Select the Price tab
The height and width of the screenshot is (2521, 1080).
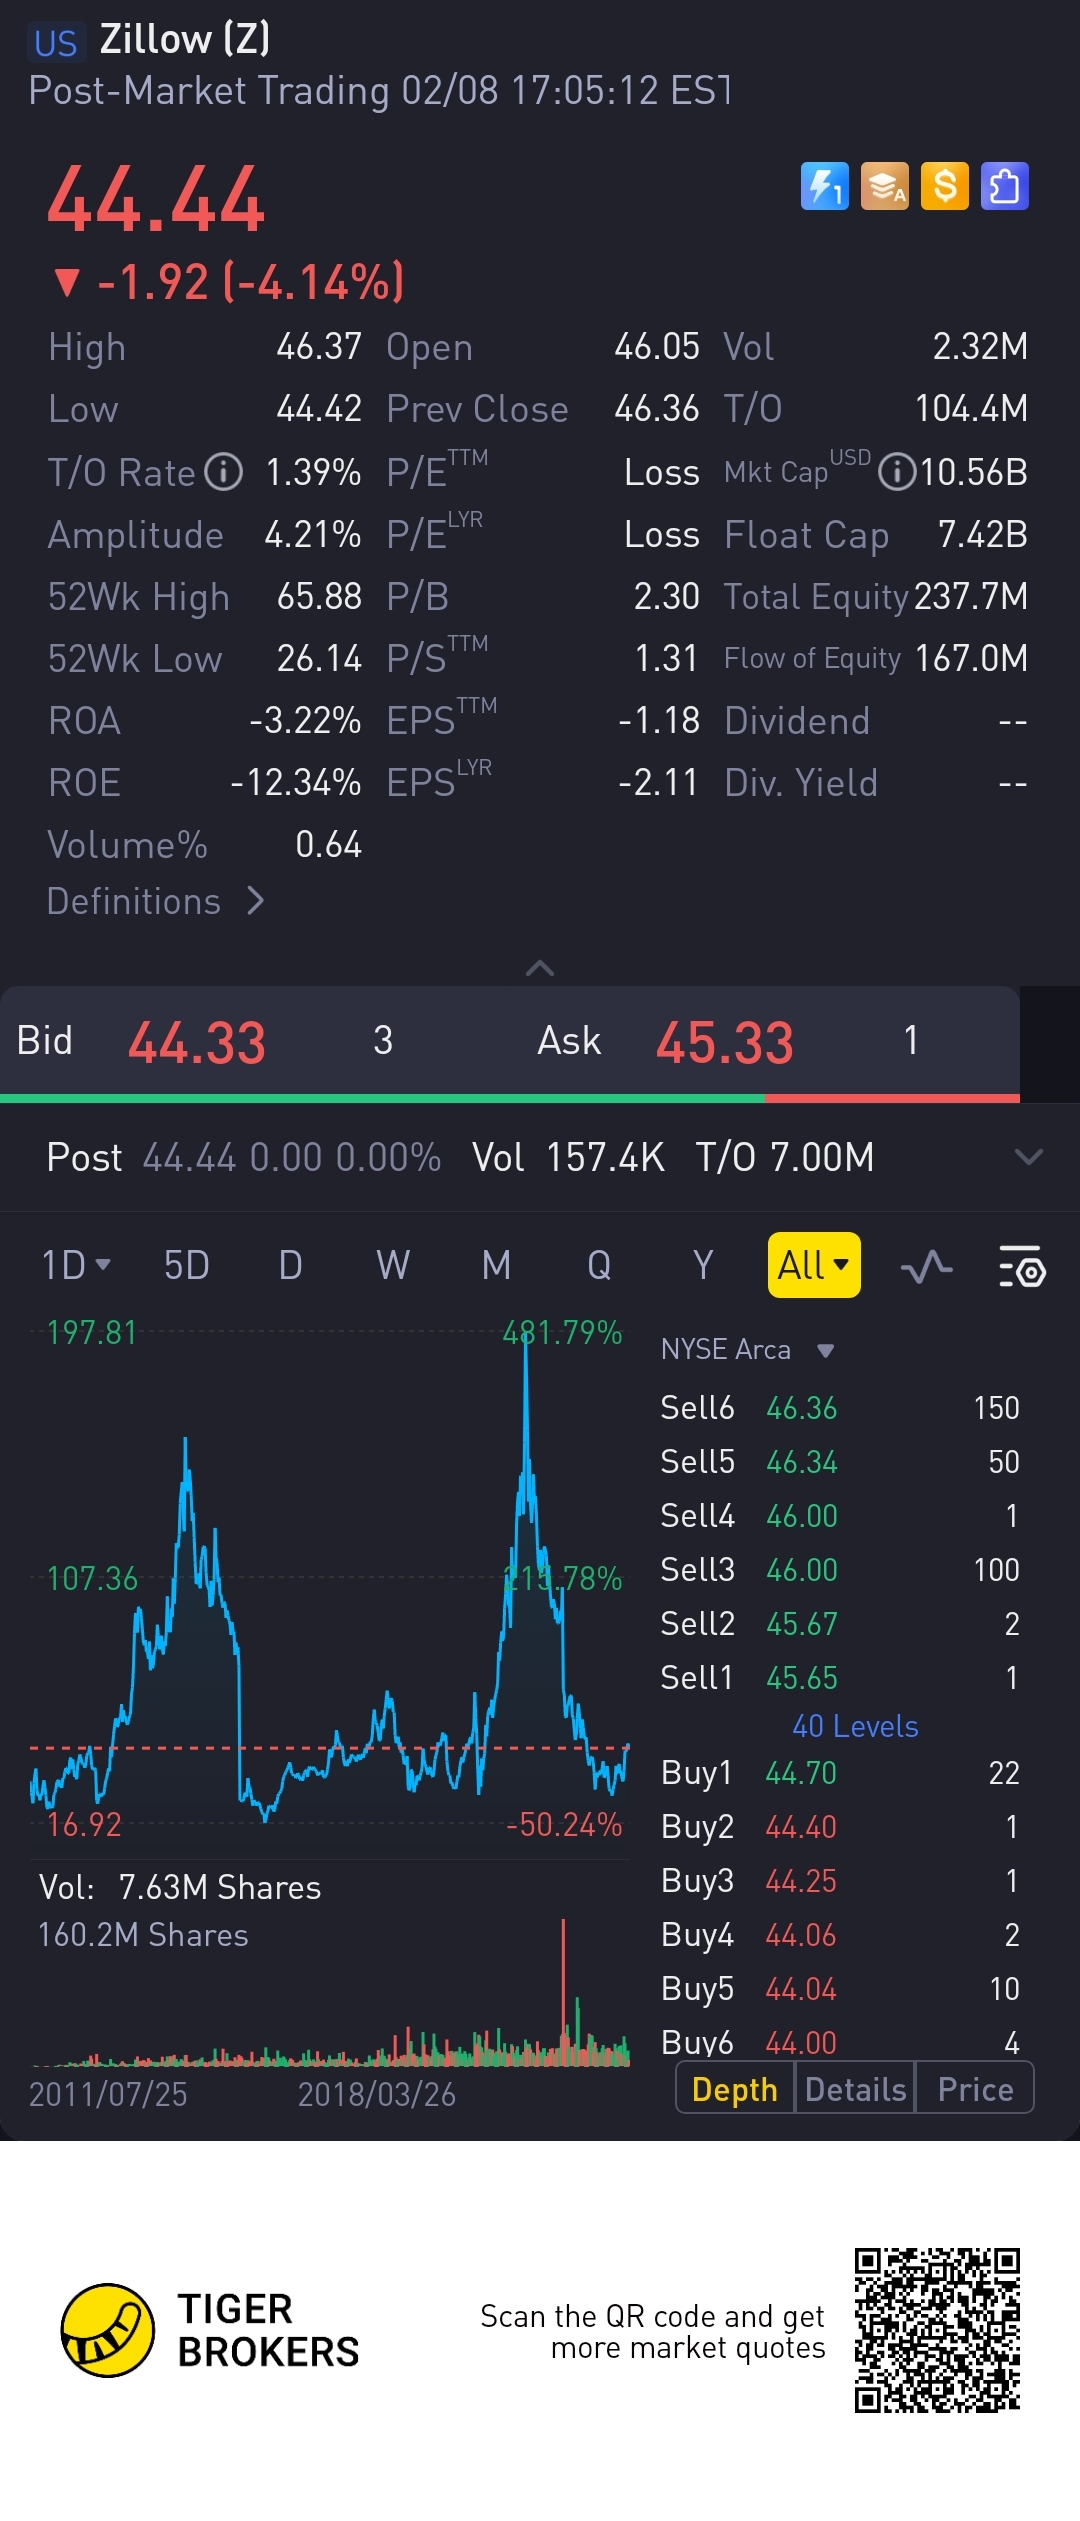point(975,2089)
